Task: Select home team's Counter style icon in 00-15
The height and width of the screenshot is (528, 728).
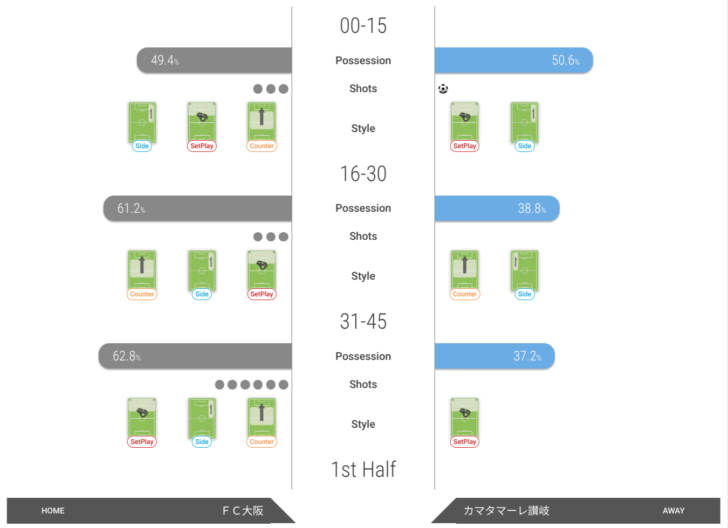Action: coord(261,124)
